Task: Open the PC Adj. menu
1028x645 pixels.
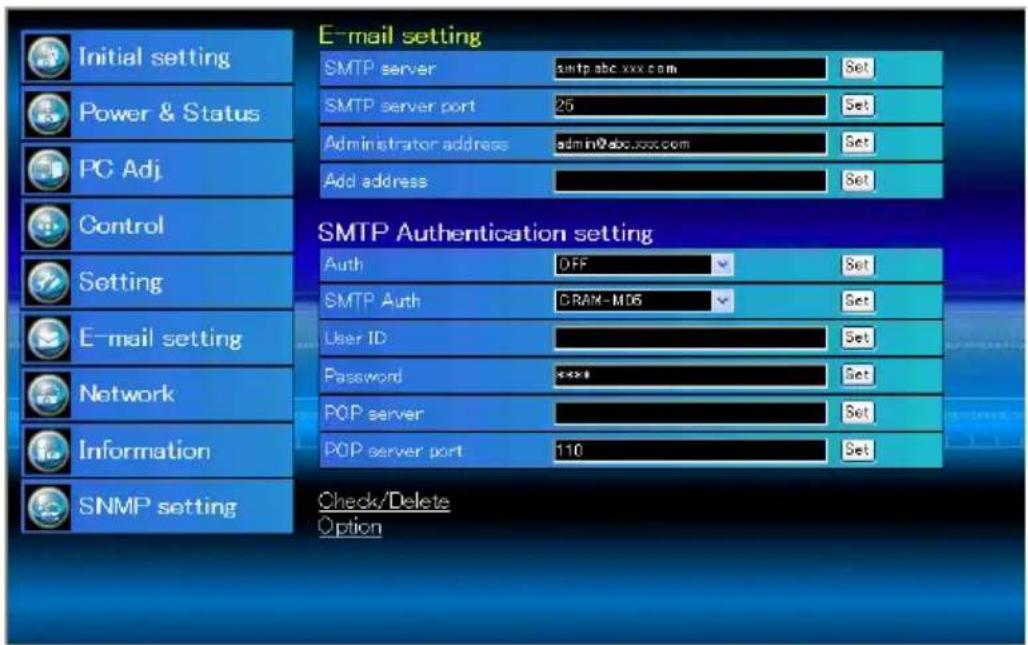Action: point(157,170)
